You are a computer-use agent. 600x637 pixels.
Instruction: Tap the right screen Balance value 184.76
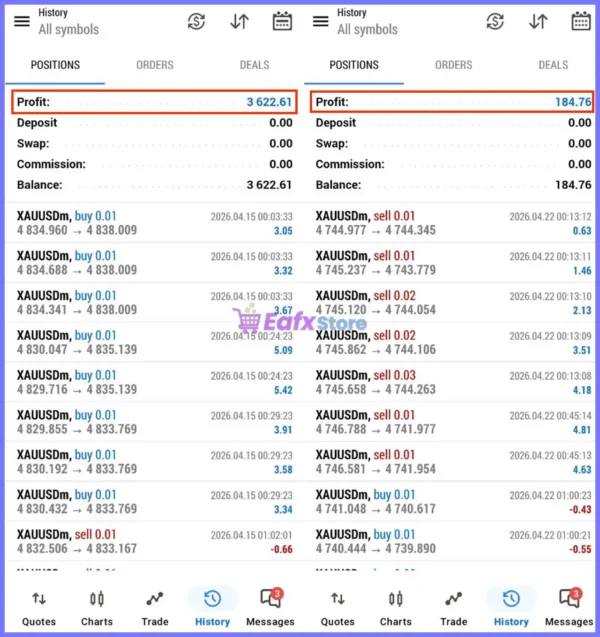point(573,185)
